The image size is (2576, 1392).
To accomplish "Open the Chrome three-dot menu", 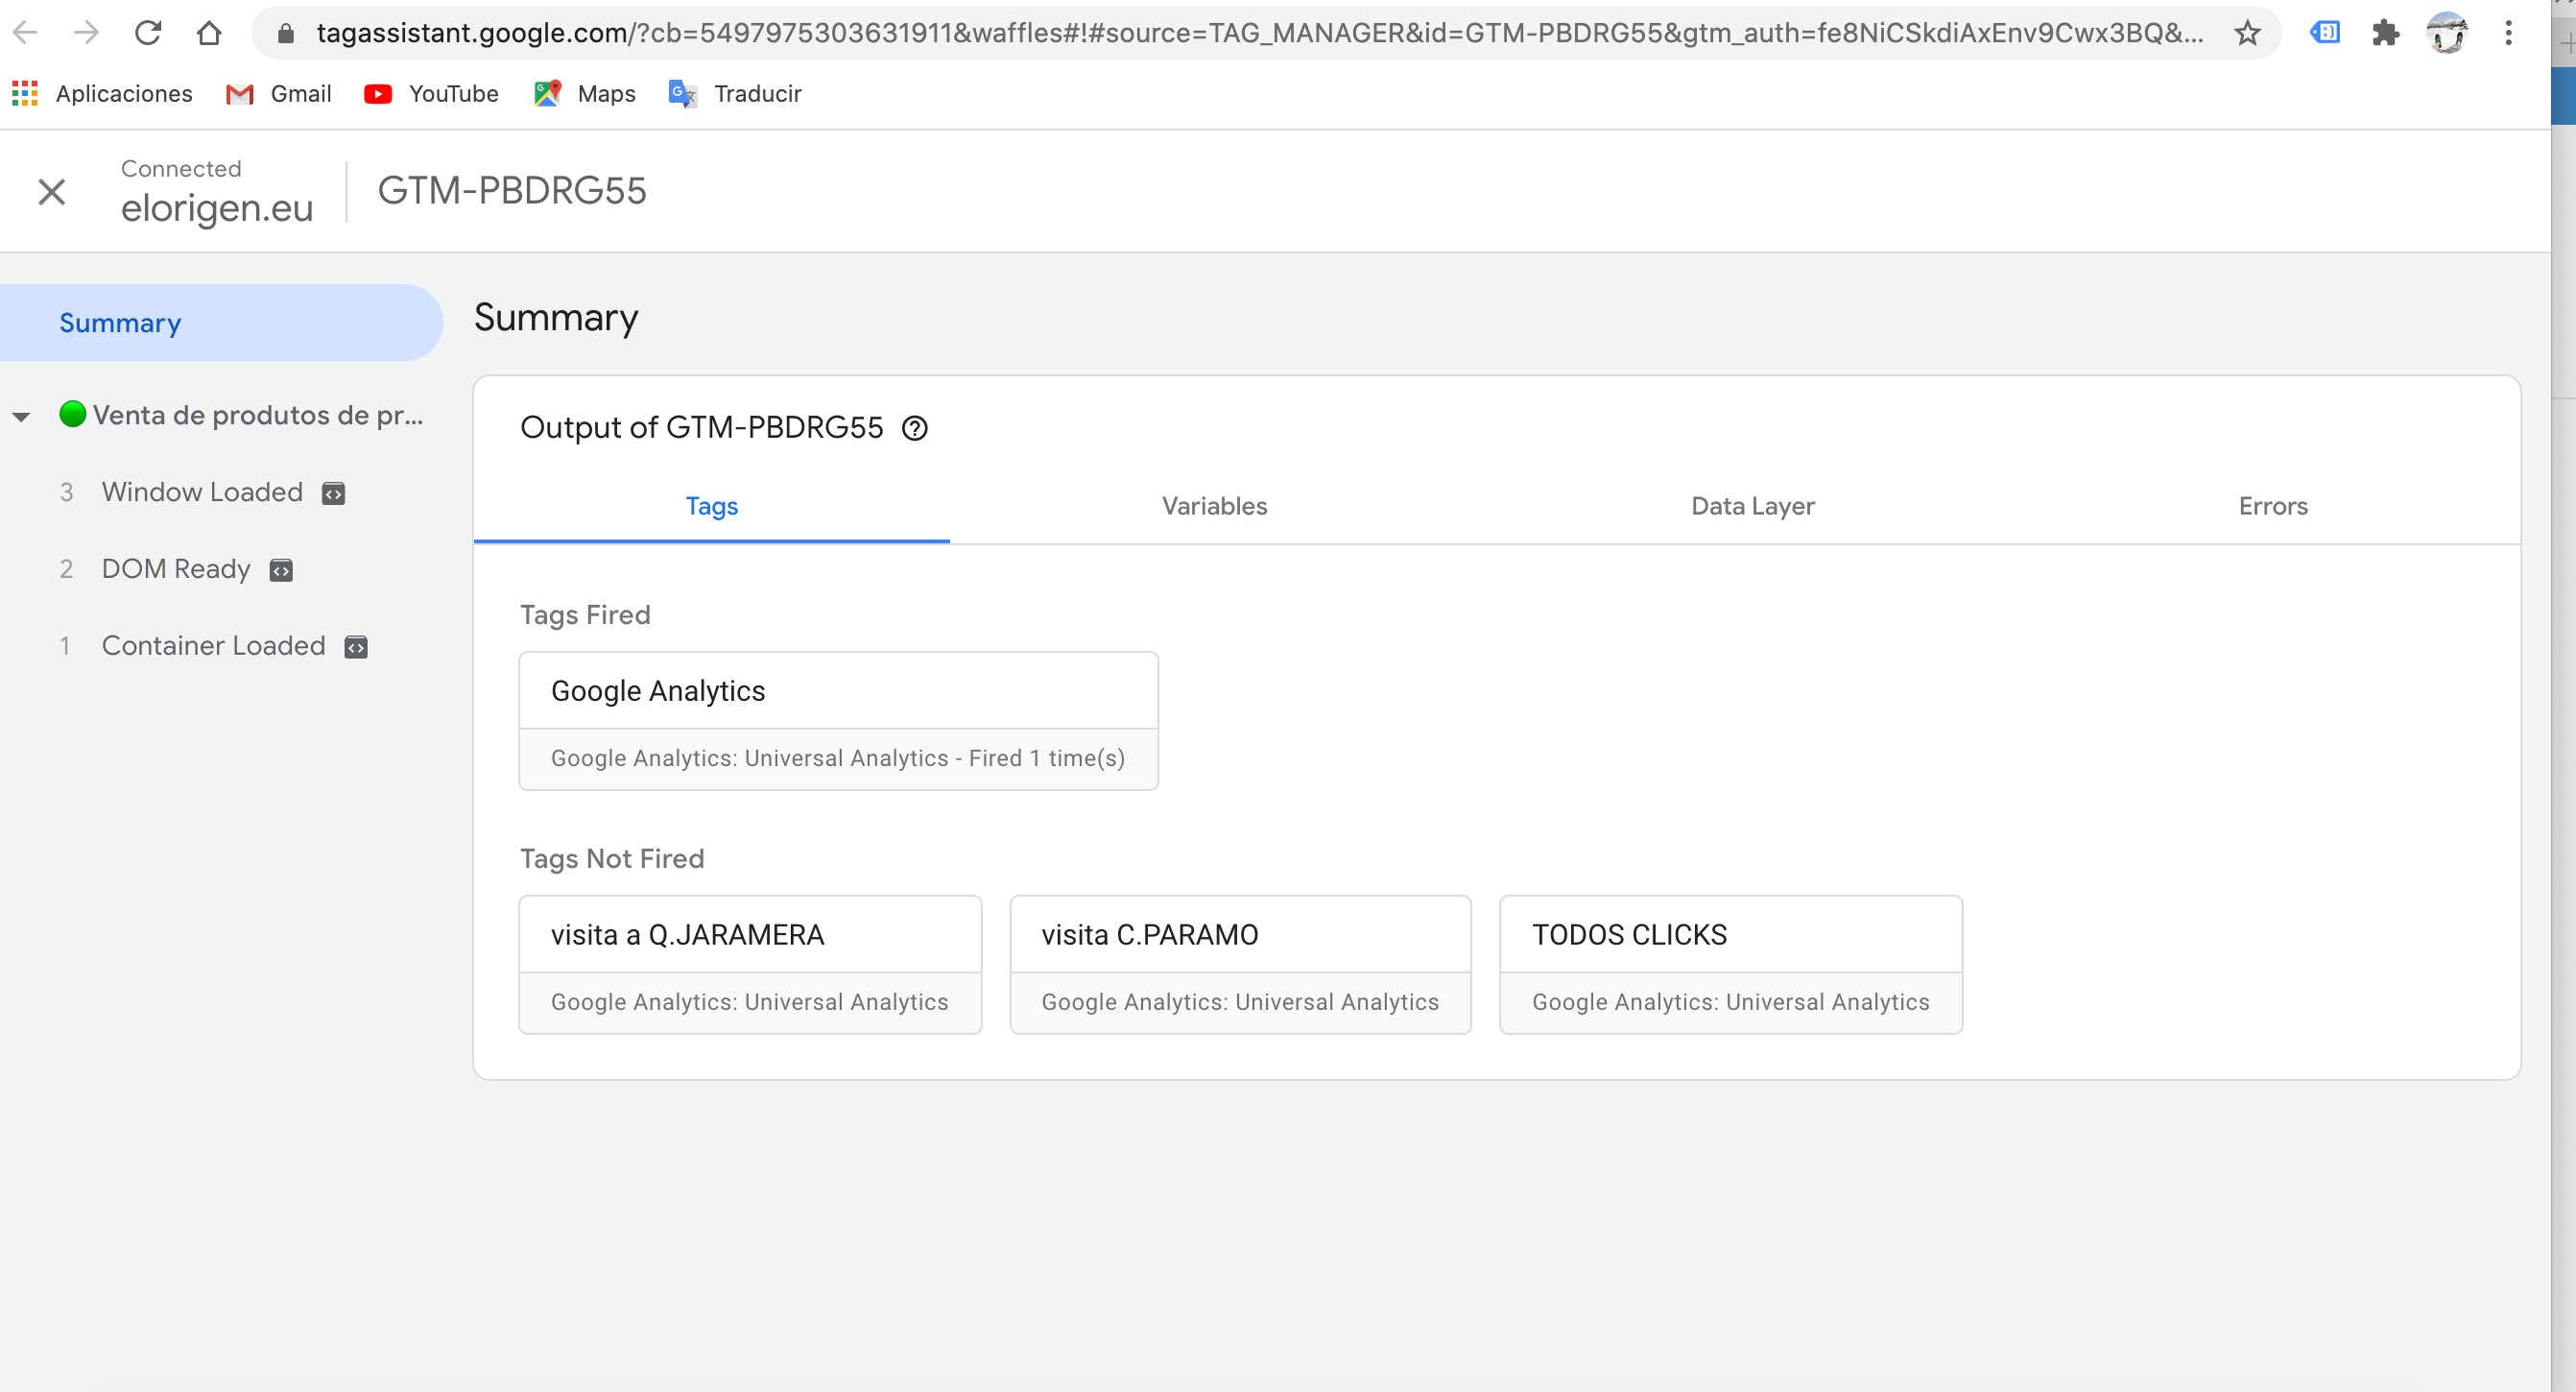I will (x=2508, y=33).
